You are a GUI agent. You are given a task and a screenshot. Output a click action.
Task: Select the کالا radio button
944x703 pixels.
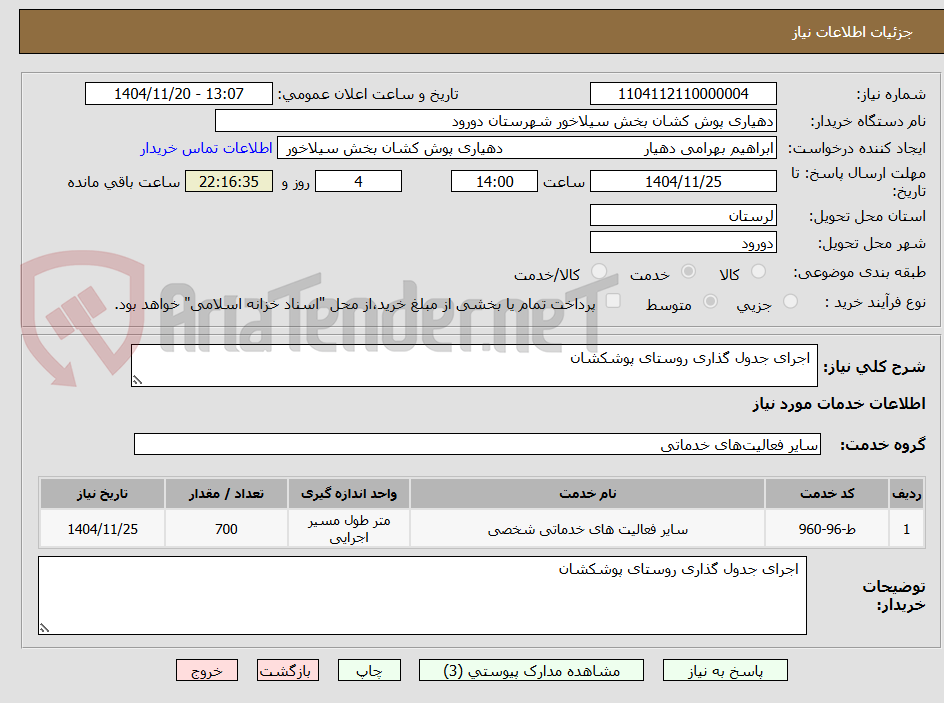(x=758, y=271)
